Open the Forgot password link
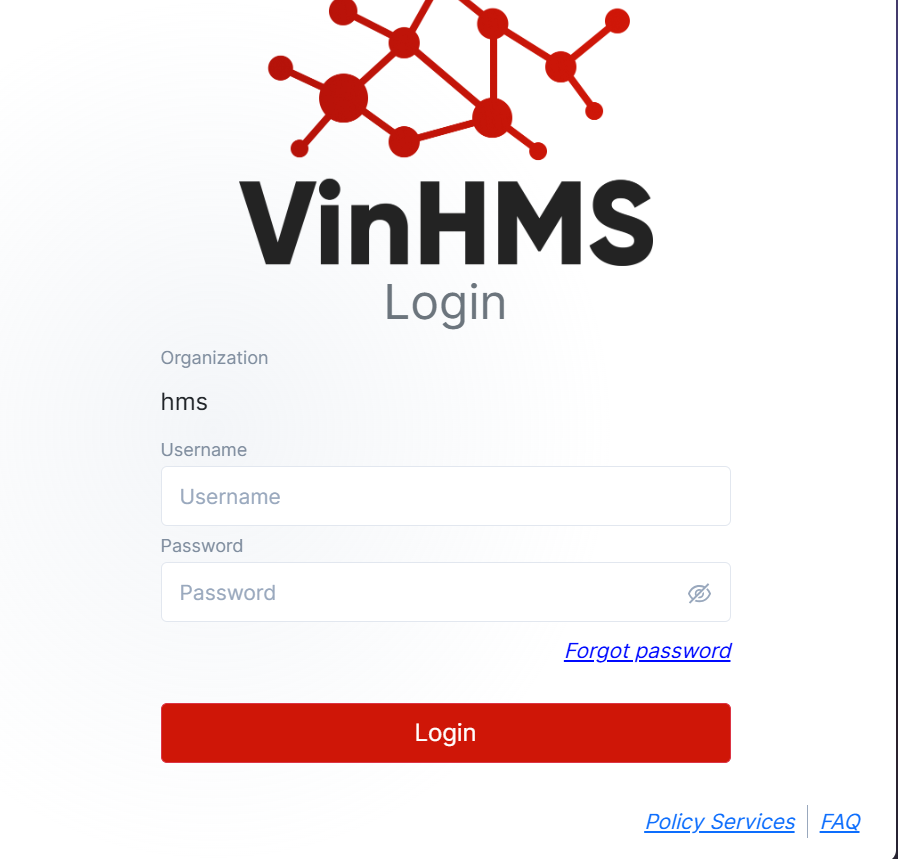 647,651
